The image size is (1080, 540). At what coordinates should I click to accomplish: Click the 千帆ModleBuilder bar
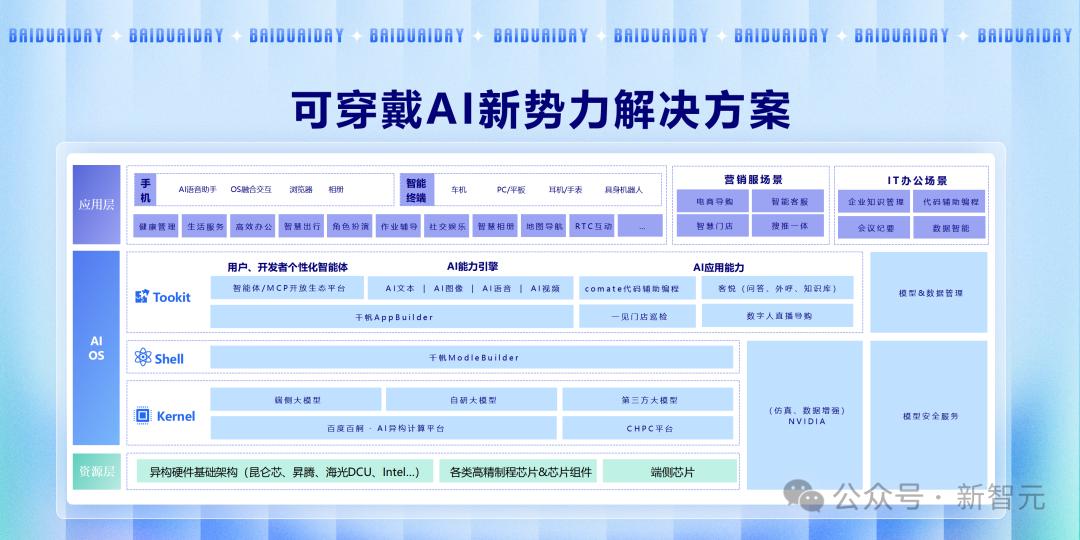[471, 358]
